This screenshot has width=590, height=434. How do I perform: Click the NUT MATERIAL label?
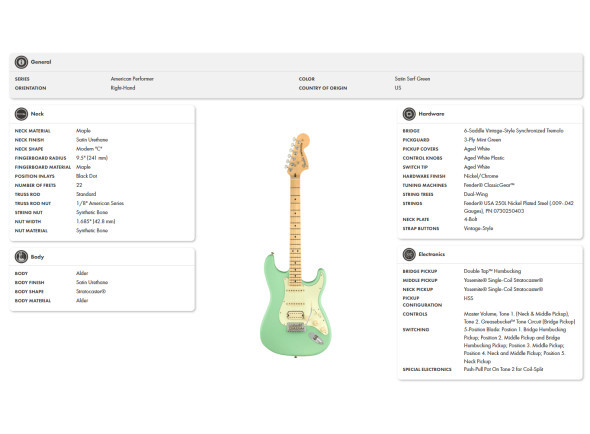[31, 231]
